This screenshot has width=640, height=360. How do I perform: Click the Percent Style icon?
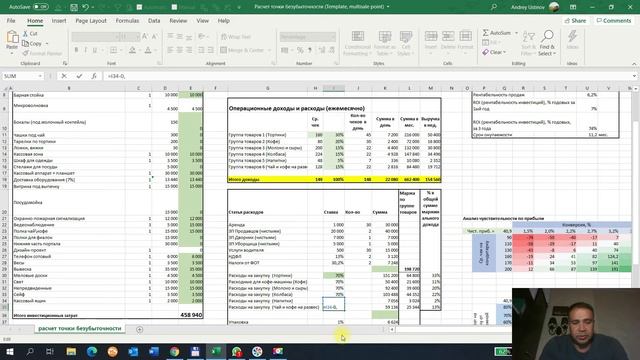coord(300,50)
